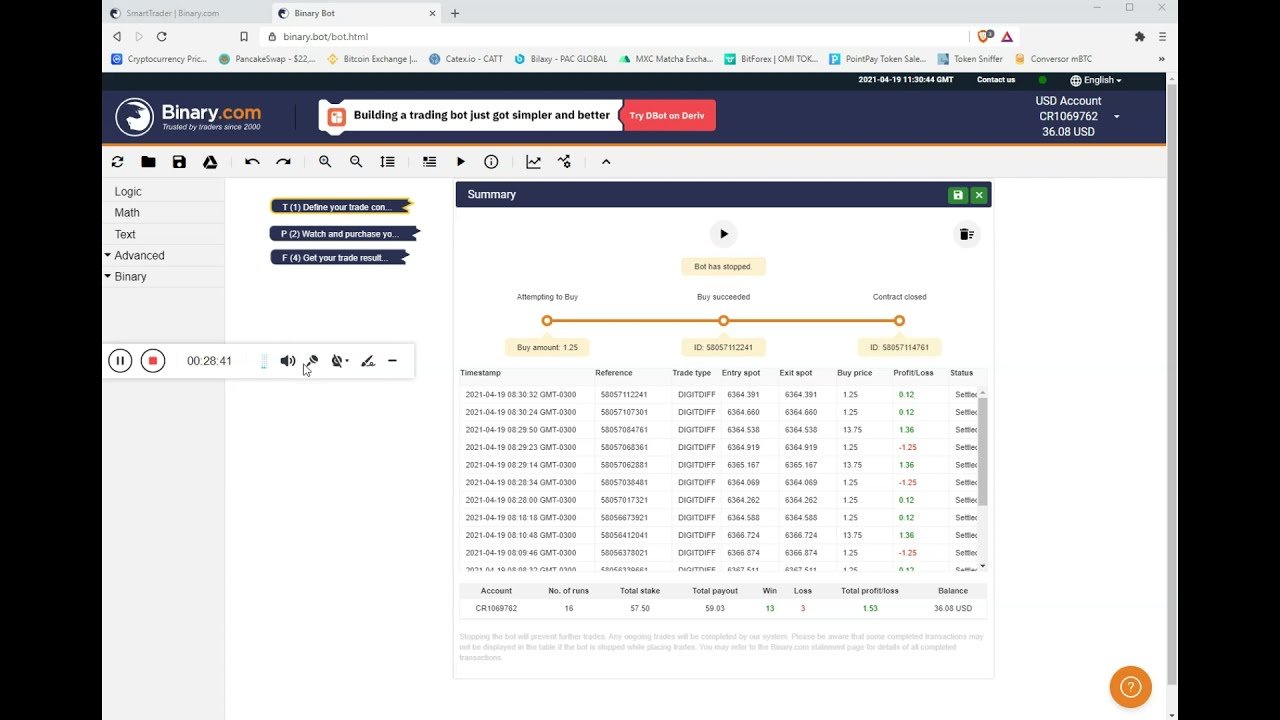Screen dimensions: 1280x720
Task: Open the recorder annotation pen tool
Action: pyautogui.click(x=368, y=361)
